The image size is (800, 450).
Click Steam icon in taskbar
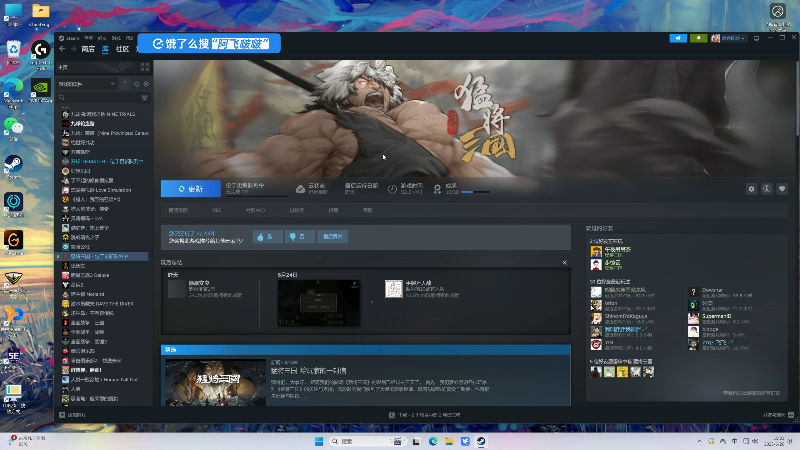click(481, 441)
